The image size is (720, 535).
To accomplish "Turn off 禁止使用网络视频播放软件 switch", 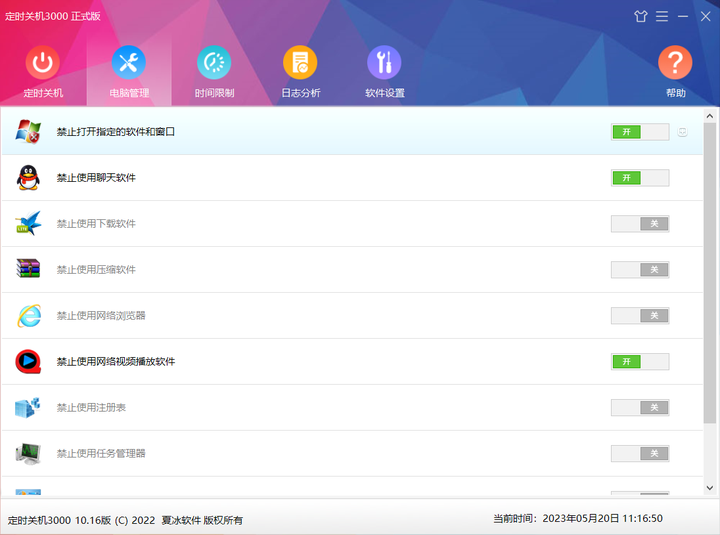I will [x=640, y=361].
